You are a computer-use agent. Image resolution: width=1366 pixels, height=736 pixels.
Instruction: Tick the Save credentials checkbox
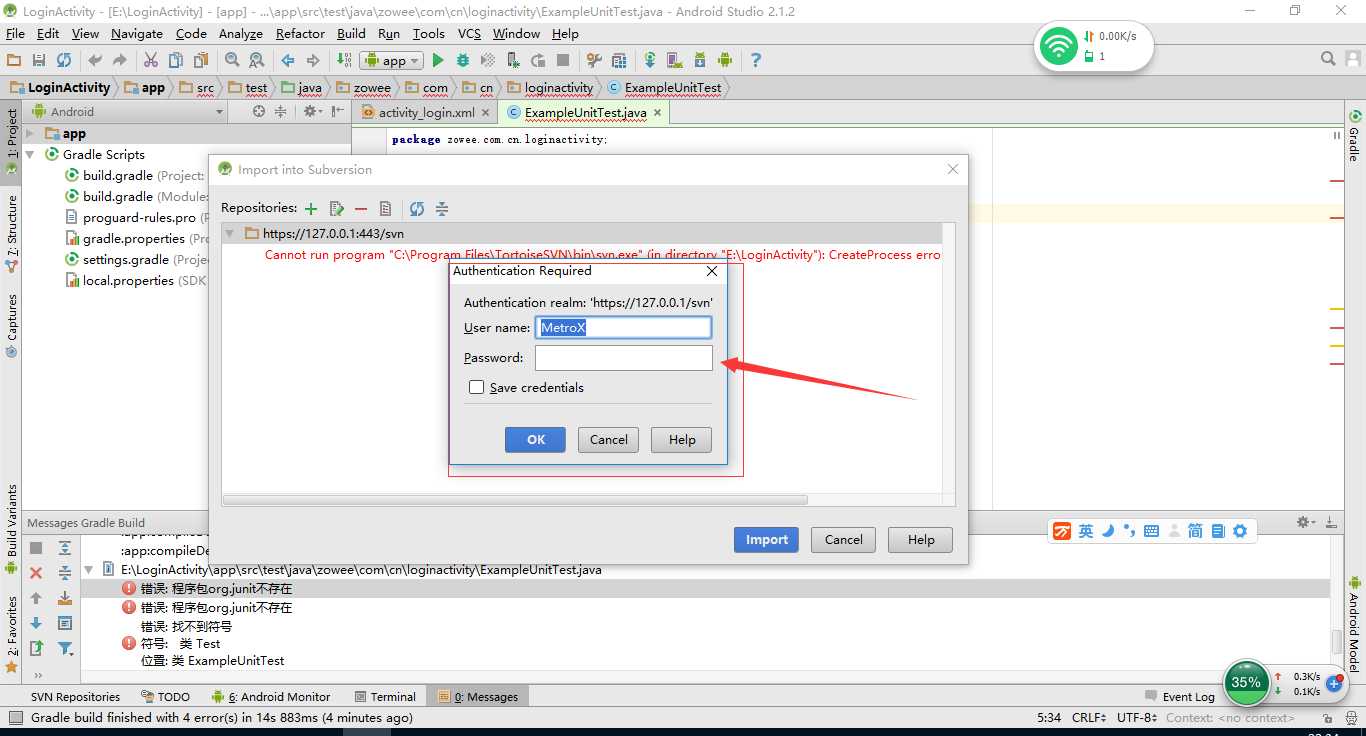point(477,387)
